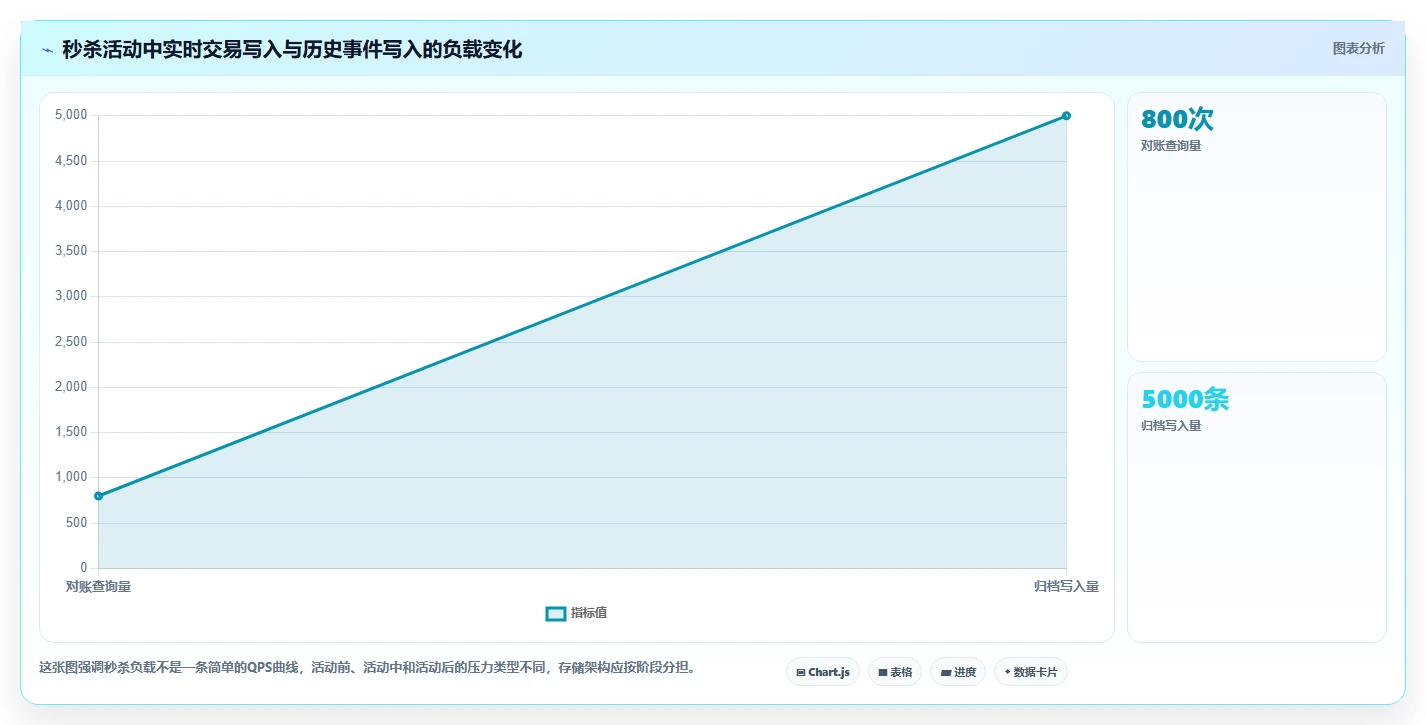The height and width of the screenshot is (725, 1426).
Task: Click the description text below chart
Action: pos(367,667)
